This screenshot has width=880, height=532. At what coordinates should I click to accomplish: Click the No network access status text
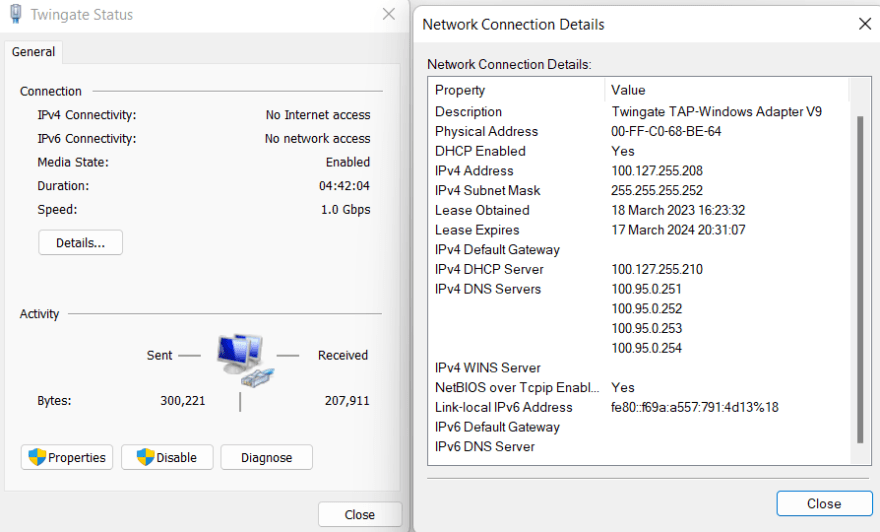pos(317,138)
